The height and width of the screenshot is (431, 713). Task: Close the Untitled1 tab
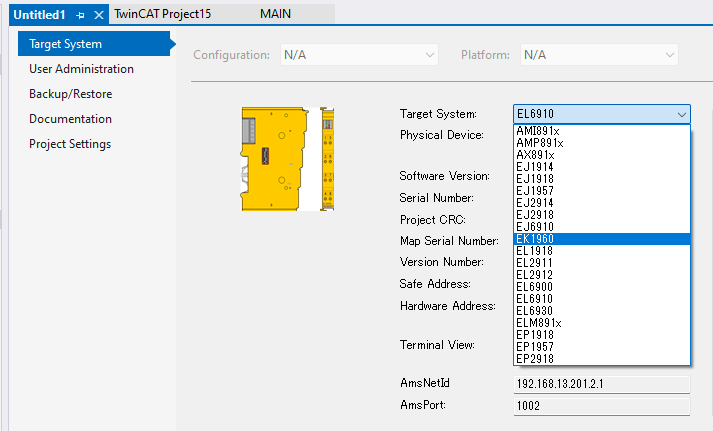[99, 15]
